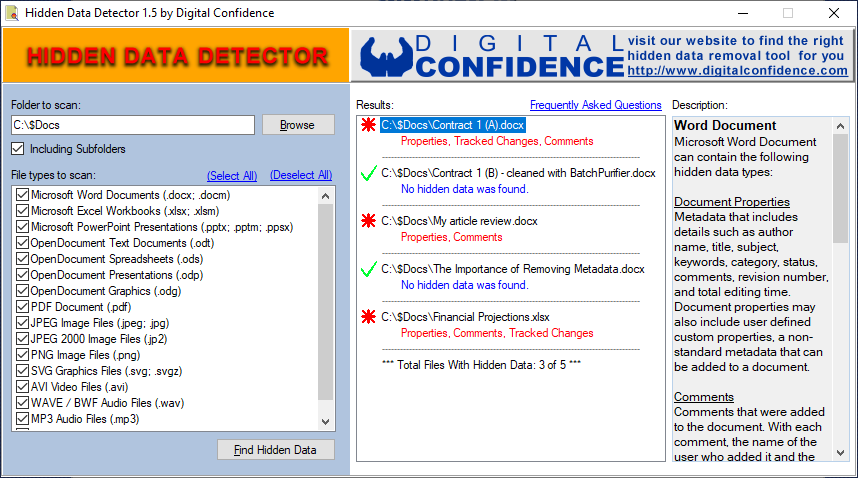
Task: Click the Document Properties heading in Description
Action: point(732,202)
